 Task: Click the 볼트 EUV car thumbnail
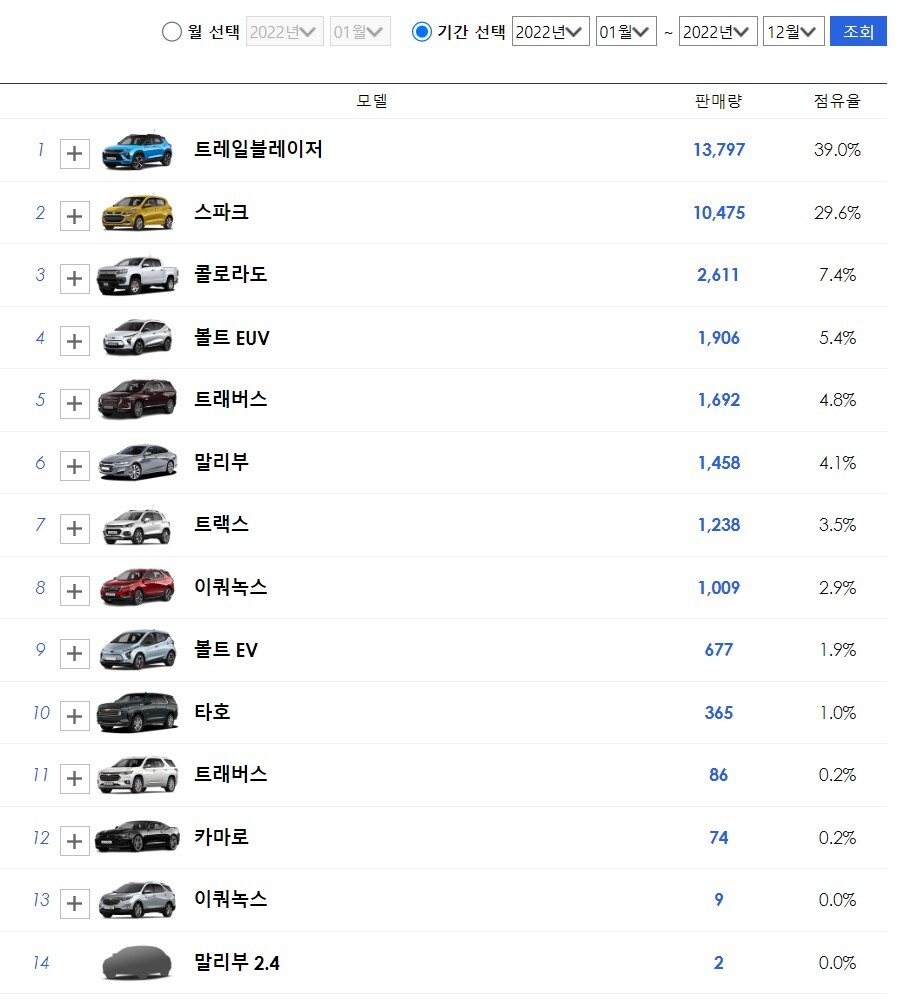137,336
